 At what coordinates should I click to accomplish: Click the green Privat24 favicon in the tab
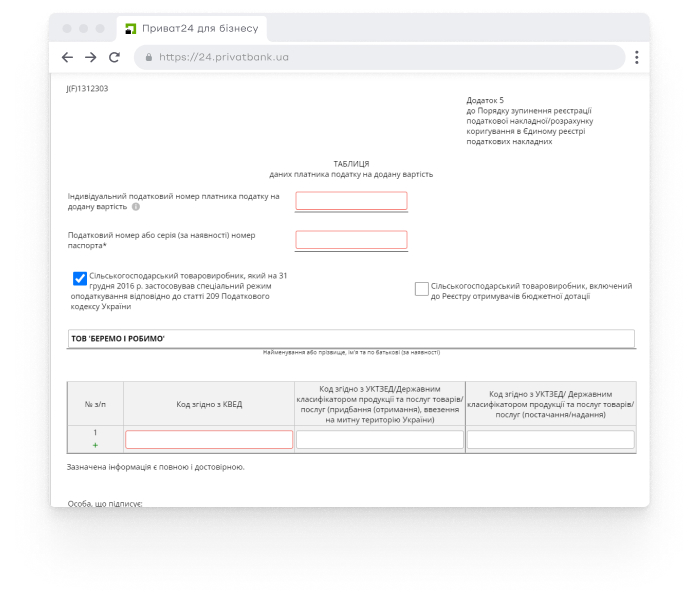click(130, 29)
